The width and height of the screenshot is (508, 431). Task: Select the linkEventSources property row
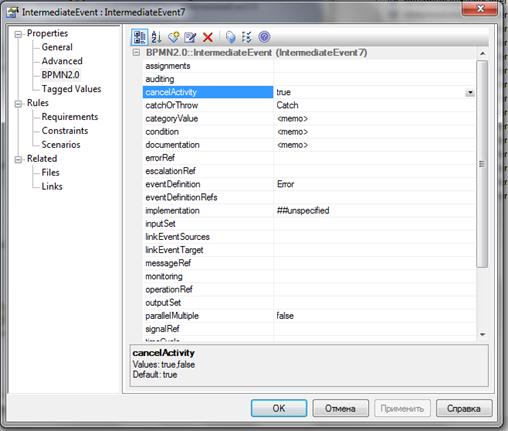point(308,237)
